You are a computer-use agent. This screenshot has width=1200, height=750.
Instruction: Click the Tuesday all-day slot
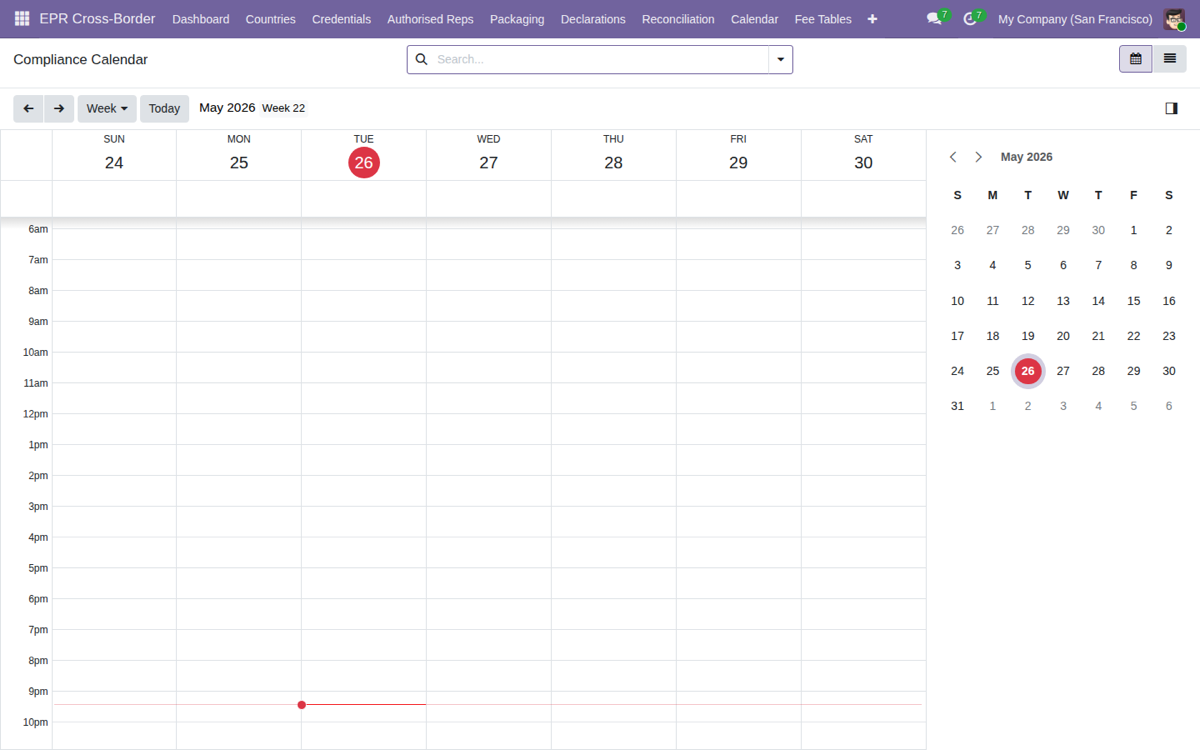coord(364,198)
